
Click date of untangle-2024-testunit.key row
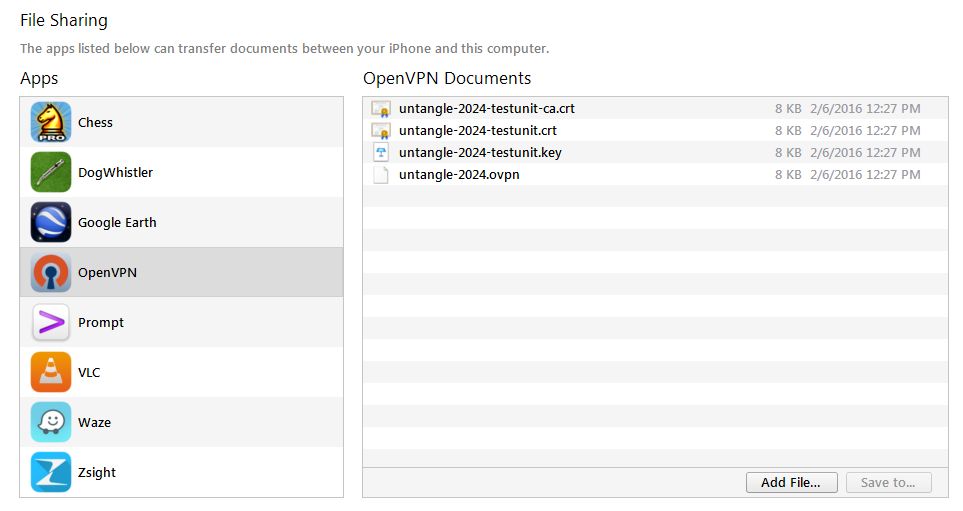(x=865, y=153)
